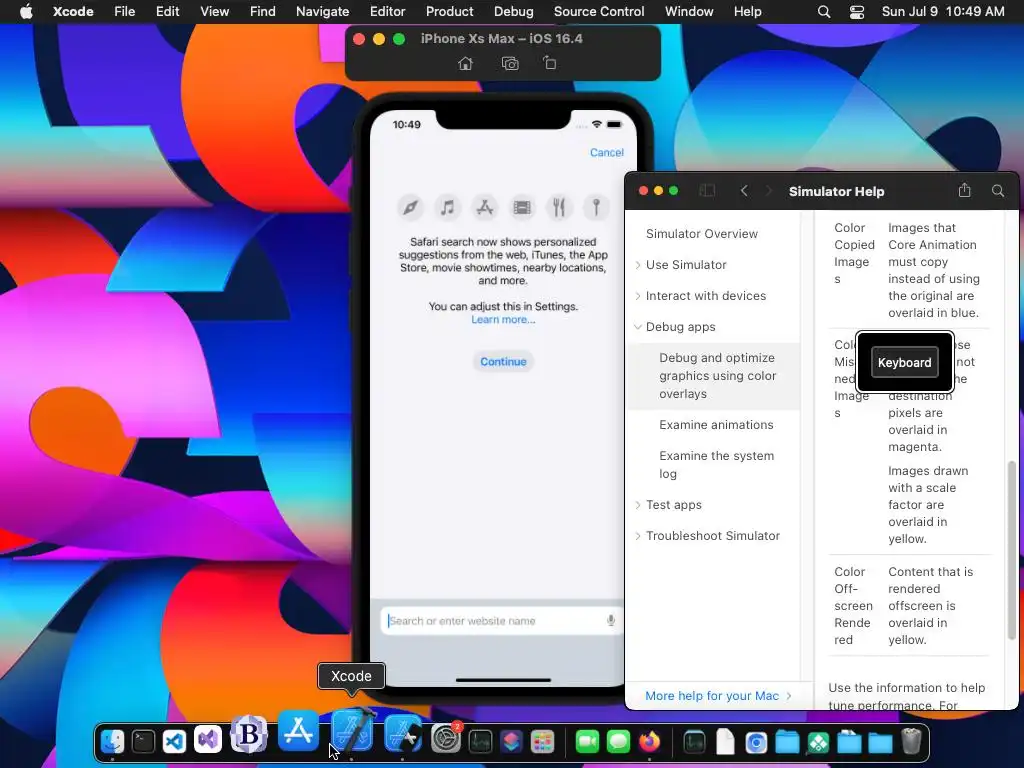Open Shortcuts app from the Dock
Image resolution: width=1024 pixels, height=768 pixels.
tap(511, 741)
